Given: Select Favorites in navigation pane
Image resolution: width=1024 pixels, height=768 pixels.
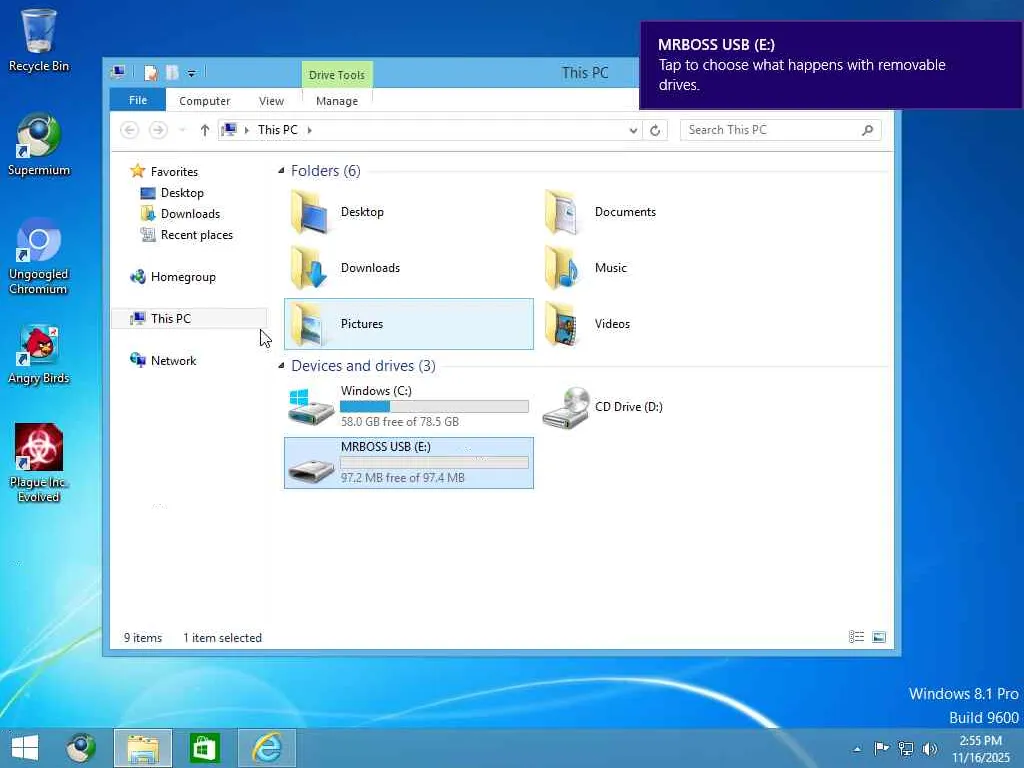Looking at the screenshot, I should 174,172.
